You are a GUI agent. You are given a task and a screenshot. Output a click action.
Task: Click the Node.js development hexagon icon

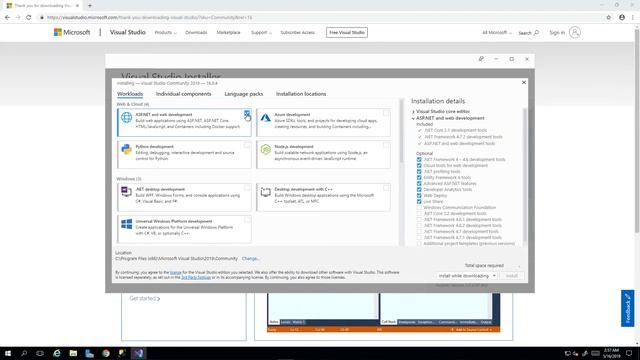tap(266, 149)
